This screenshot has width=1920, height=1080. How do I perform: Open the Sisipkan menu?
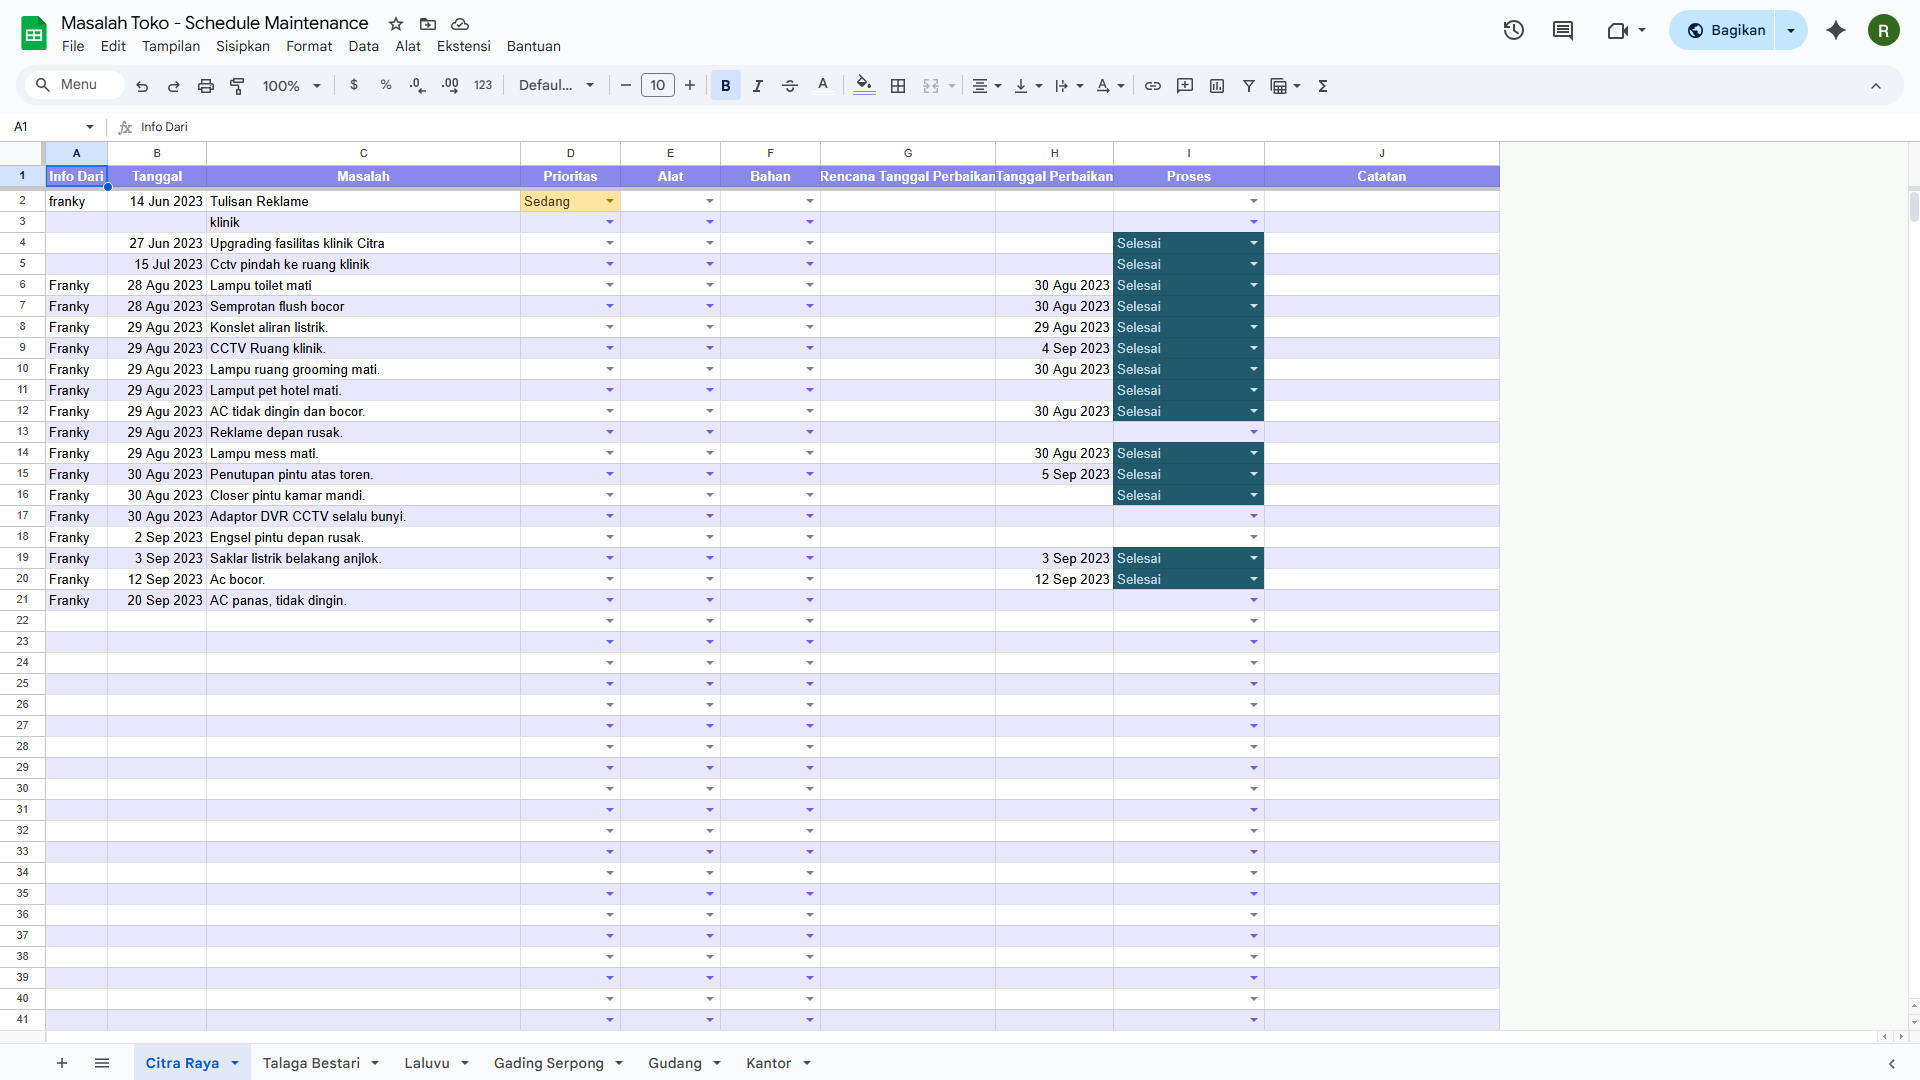pos(243,46)
